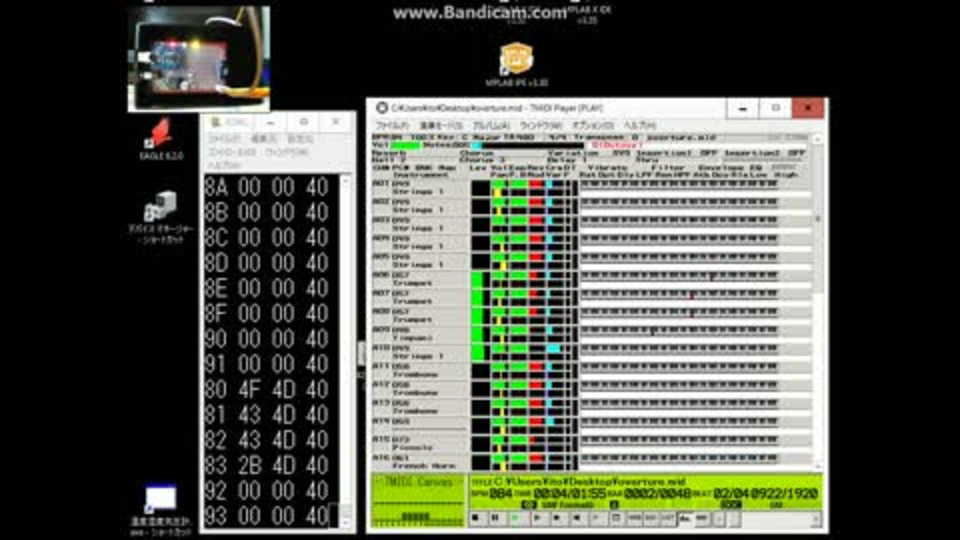The height and width of the screenshot is (540, 960).
Task: Open 演奏モード menu in TMIDI Player
Action: (441, 125)
